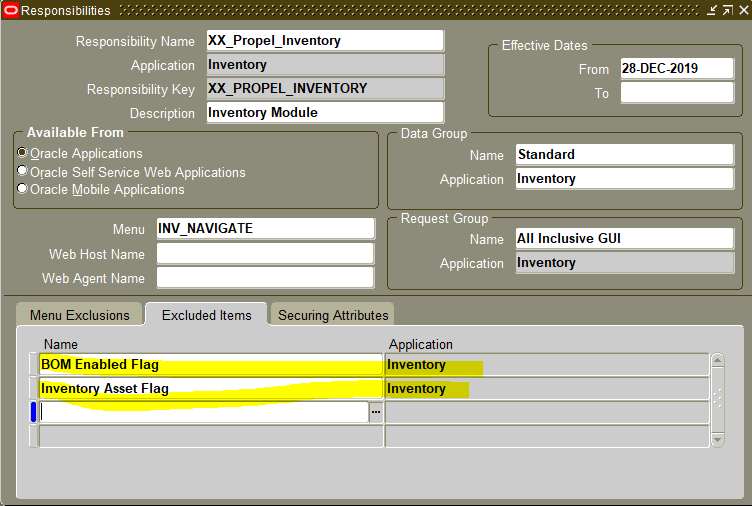Click the Menu field INV_NAVIGATE
This screenshot has height=506, width=752.
pyautogui.click(x=265, y=229)
